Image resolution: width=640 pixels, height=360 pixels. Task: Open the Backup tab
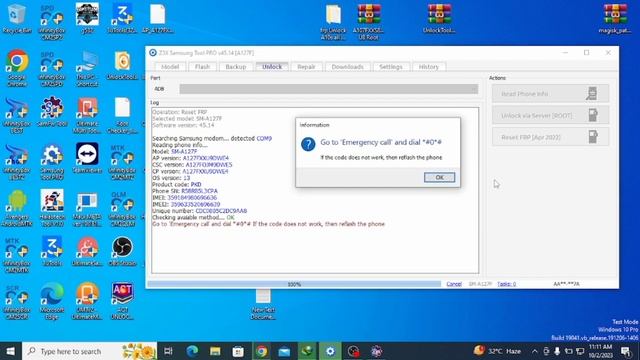[x=236, y=67]
